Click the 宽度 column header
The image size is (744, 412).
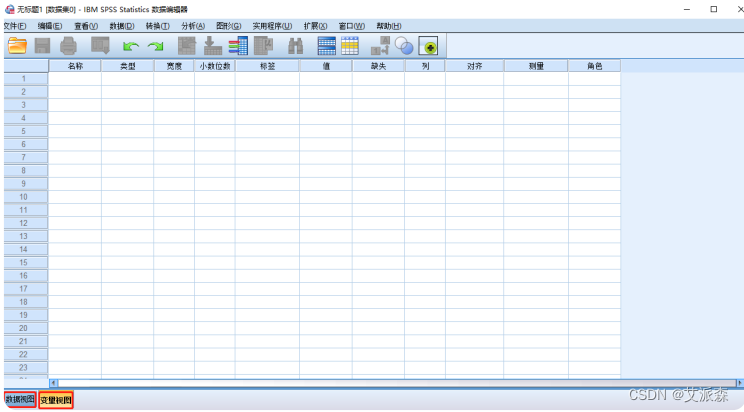pos(174,66)
